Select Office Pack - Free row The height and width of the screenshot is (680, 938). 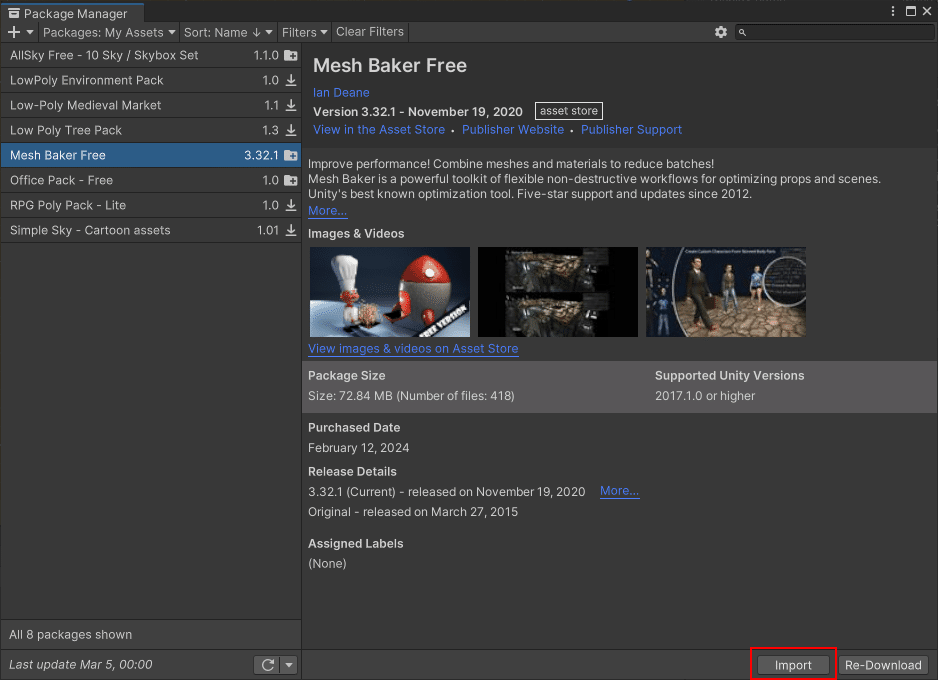151,181
